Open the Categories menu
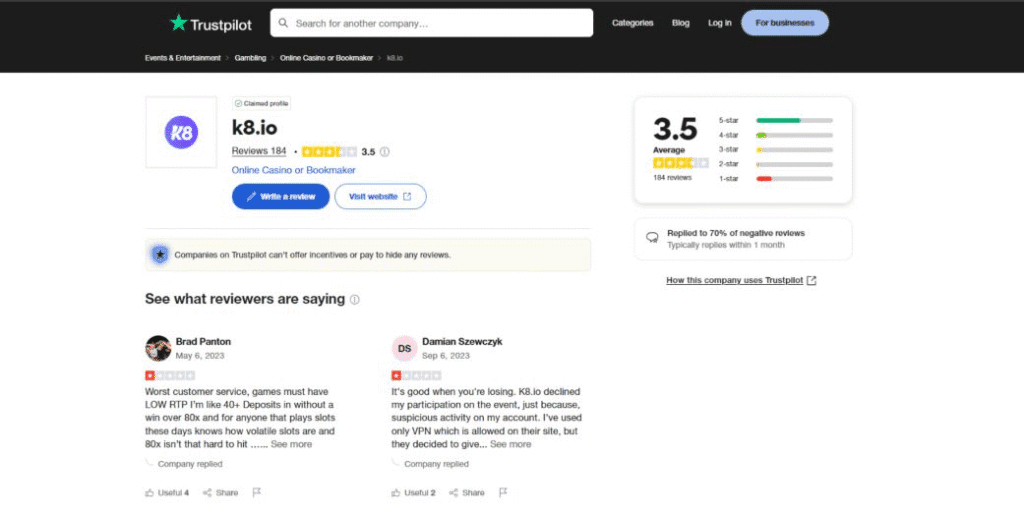The height and width of the screenshot is (515, 1024). (632, 23)
